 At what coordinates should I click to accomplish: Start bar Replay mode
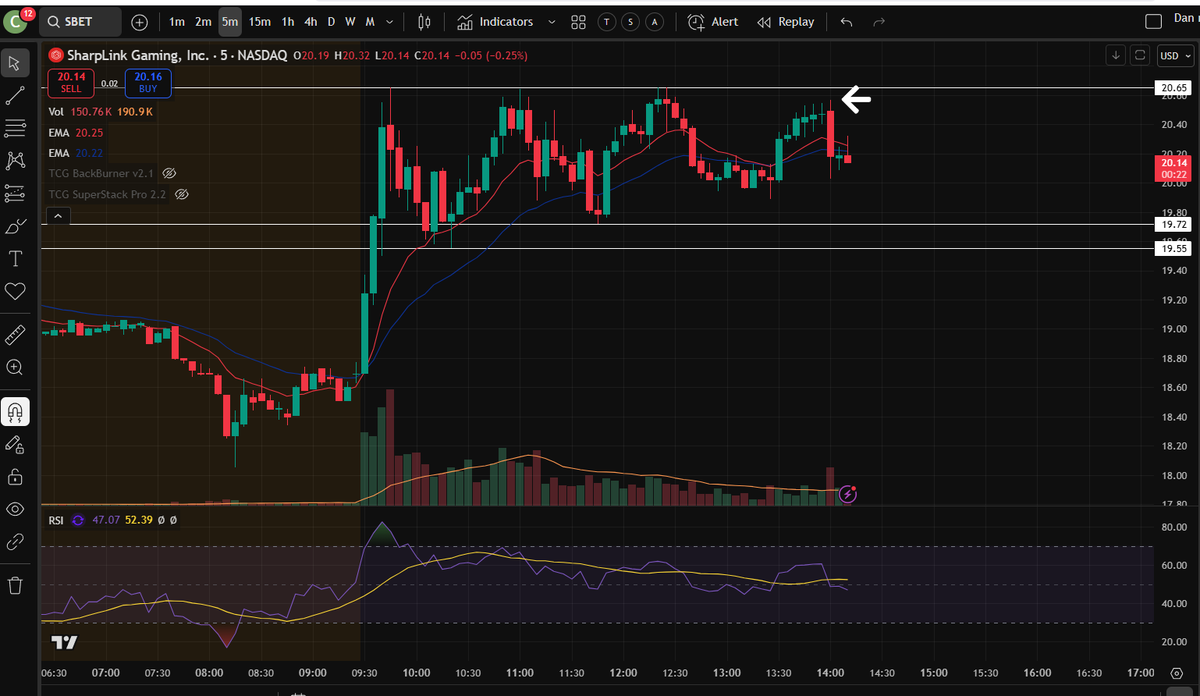786,21
